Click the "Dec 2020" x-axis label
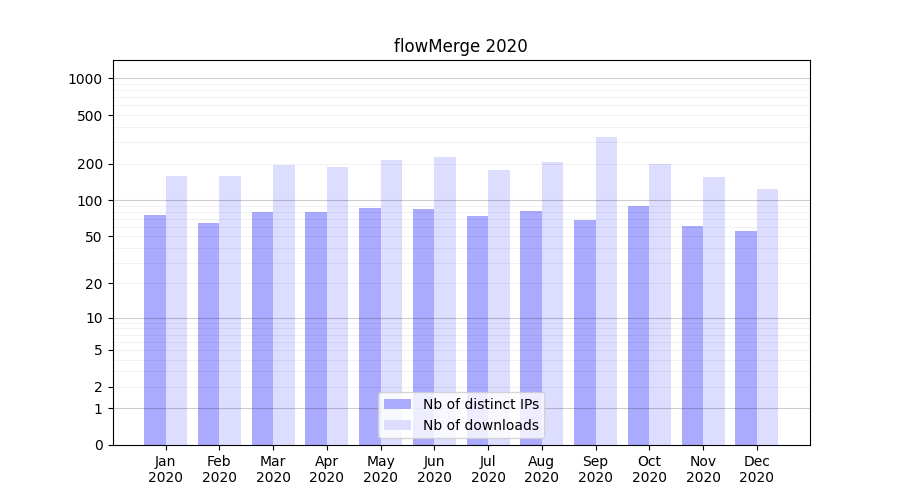 [x=756, y=469]
